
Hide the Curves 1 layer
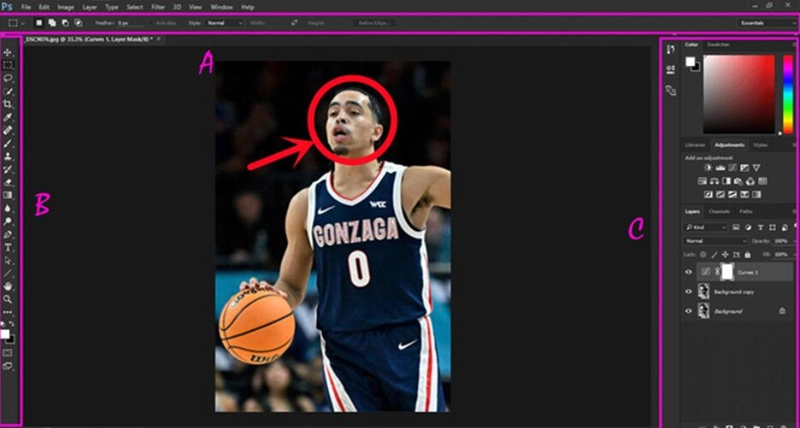[x=688, y=271]
